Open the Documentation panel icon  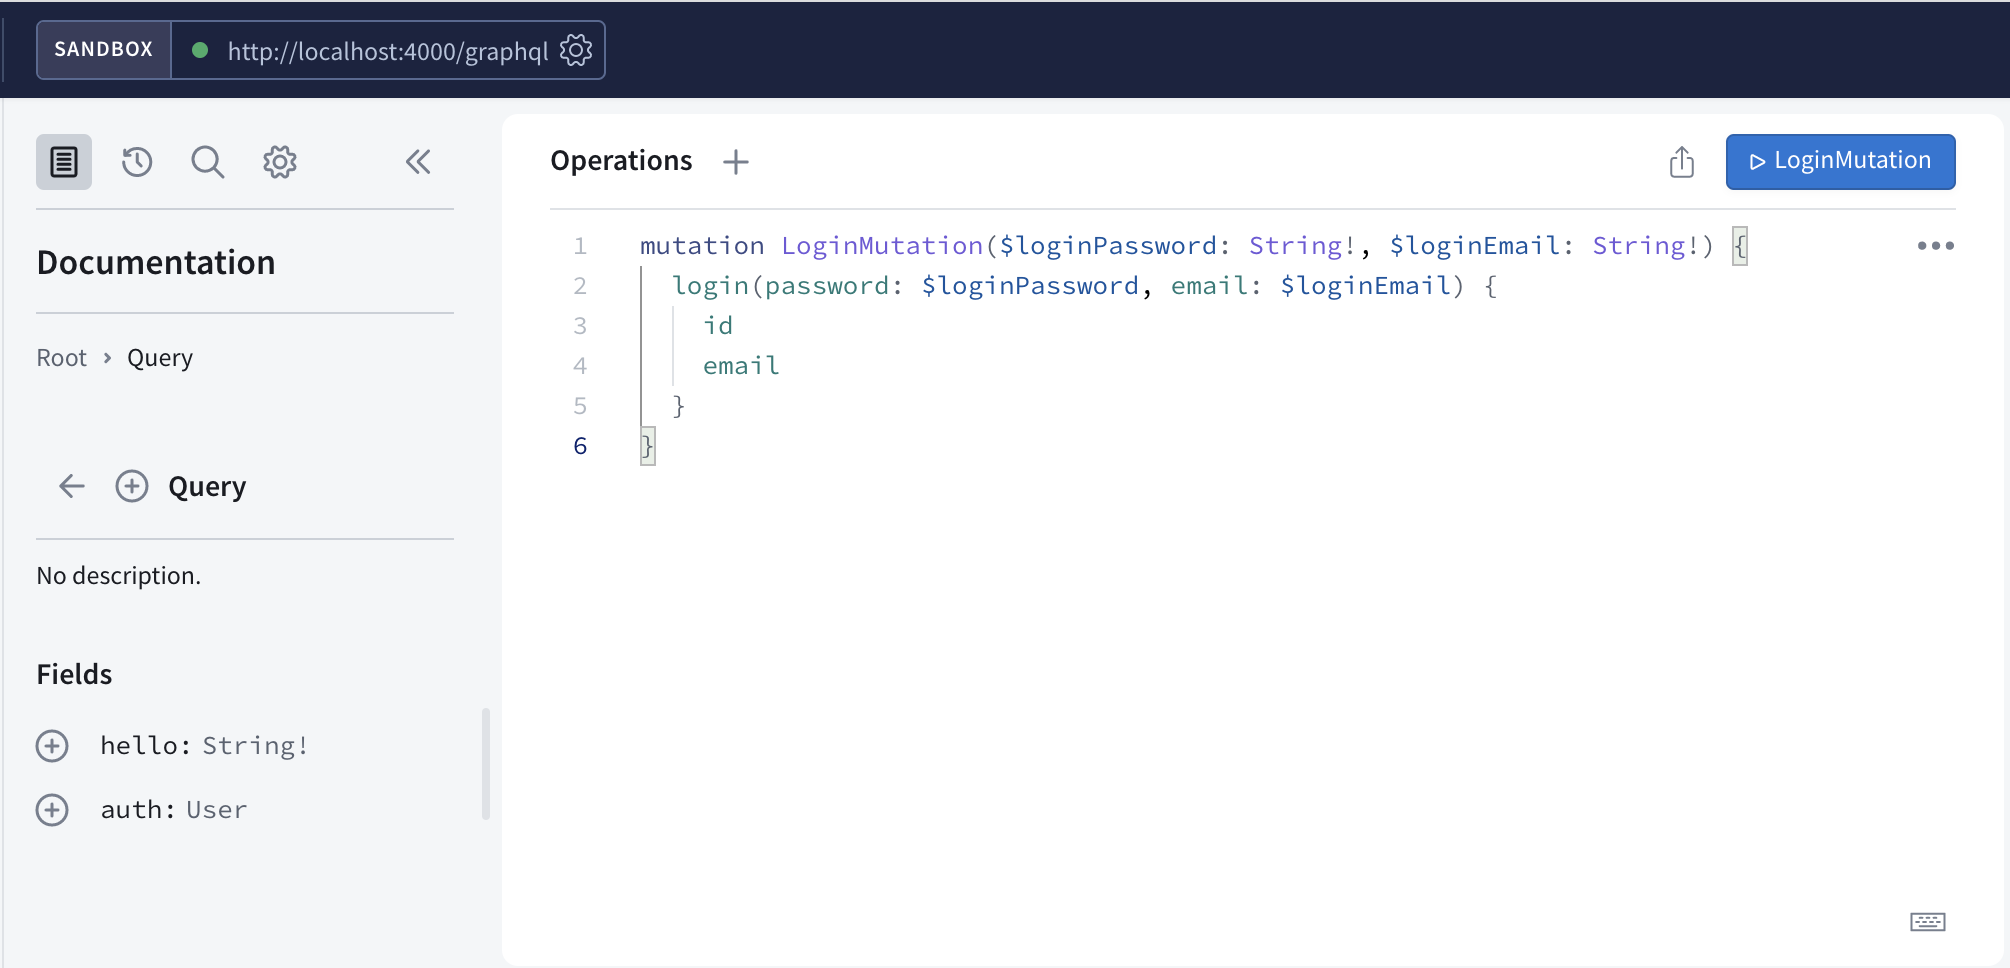click(64, 161)
